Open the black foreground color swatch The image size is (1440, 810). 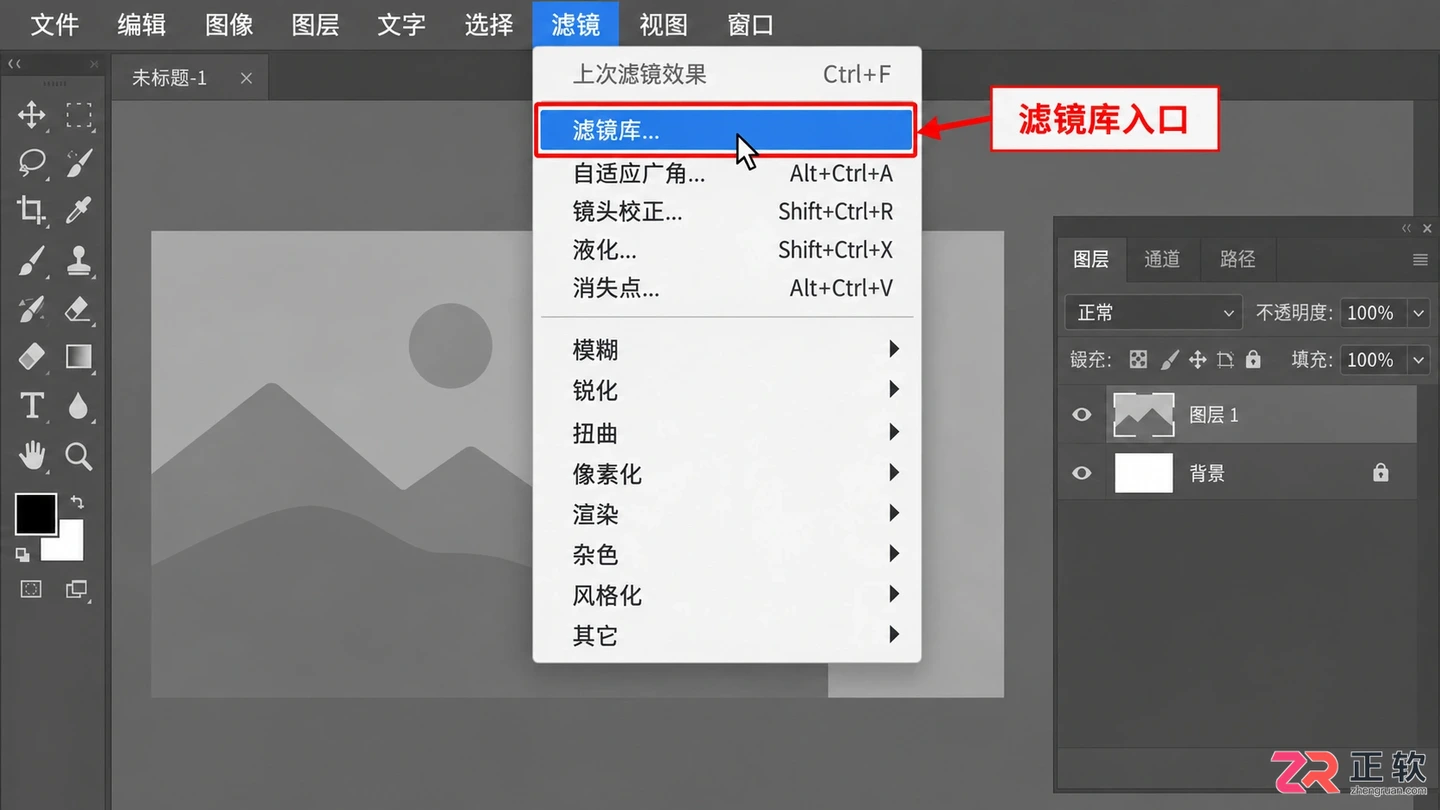[36, 514]
